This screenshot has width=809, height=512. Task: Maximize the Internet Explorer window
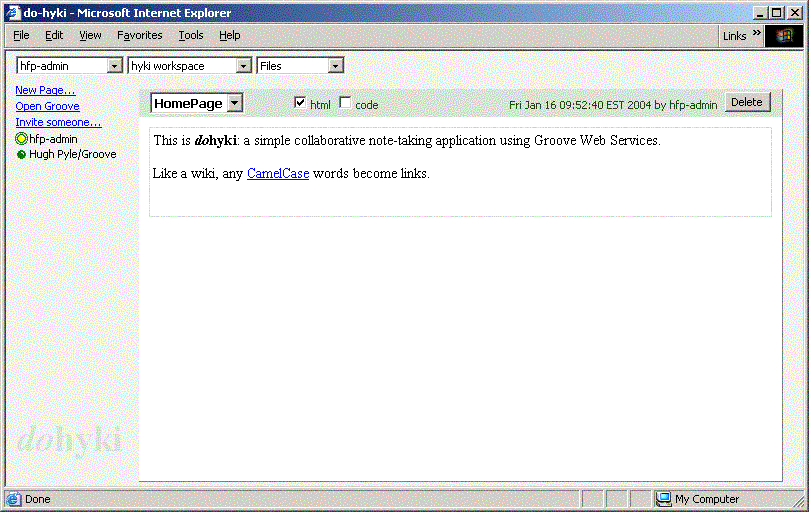[x=776, y=13]
